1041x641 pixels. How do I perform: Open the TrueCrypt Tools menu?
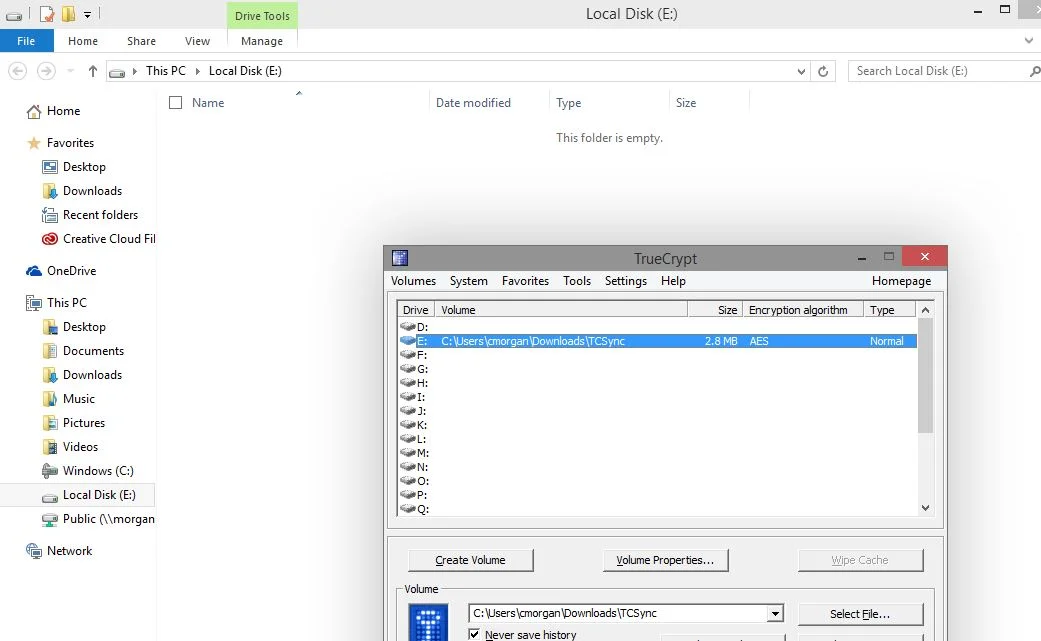(577, 281)
